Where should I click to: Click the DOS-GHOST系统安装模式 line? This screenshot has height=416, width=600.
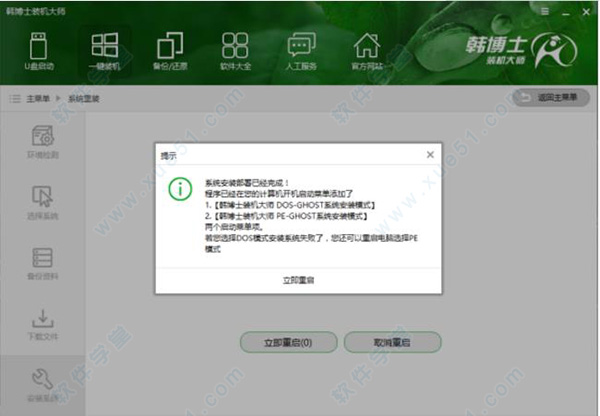pyautogui.click(x=290, y=205)
